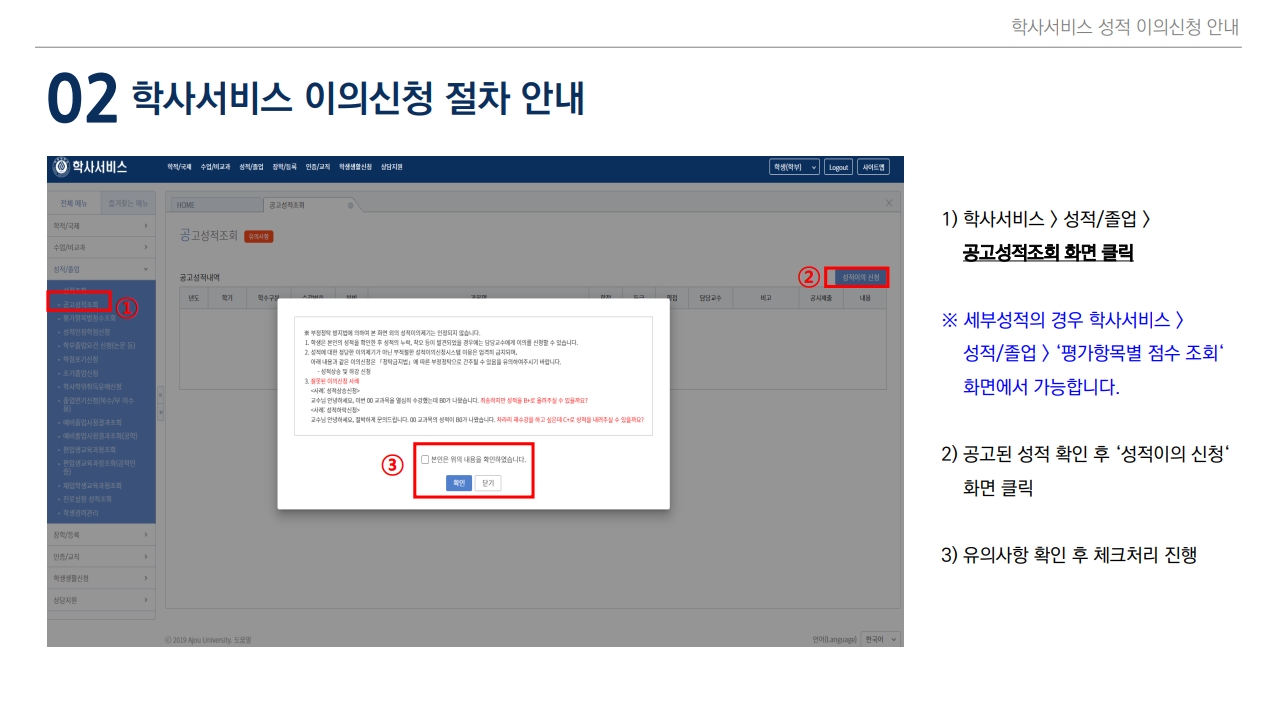Viewport: 1280px width, 720px height.
Task: Click the red 유의사항 badge
Action: coord(258,236)
